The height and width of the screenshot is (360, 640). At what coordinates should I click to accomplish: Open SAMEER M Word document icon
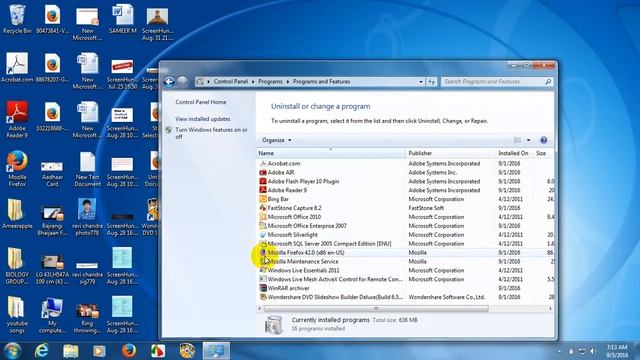pos(122,19)
